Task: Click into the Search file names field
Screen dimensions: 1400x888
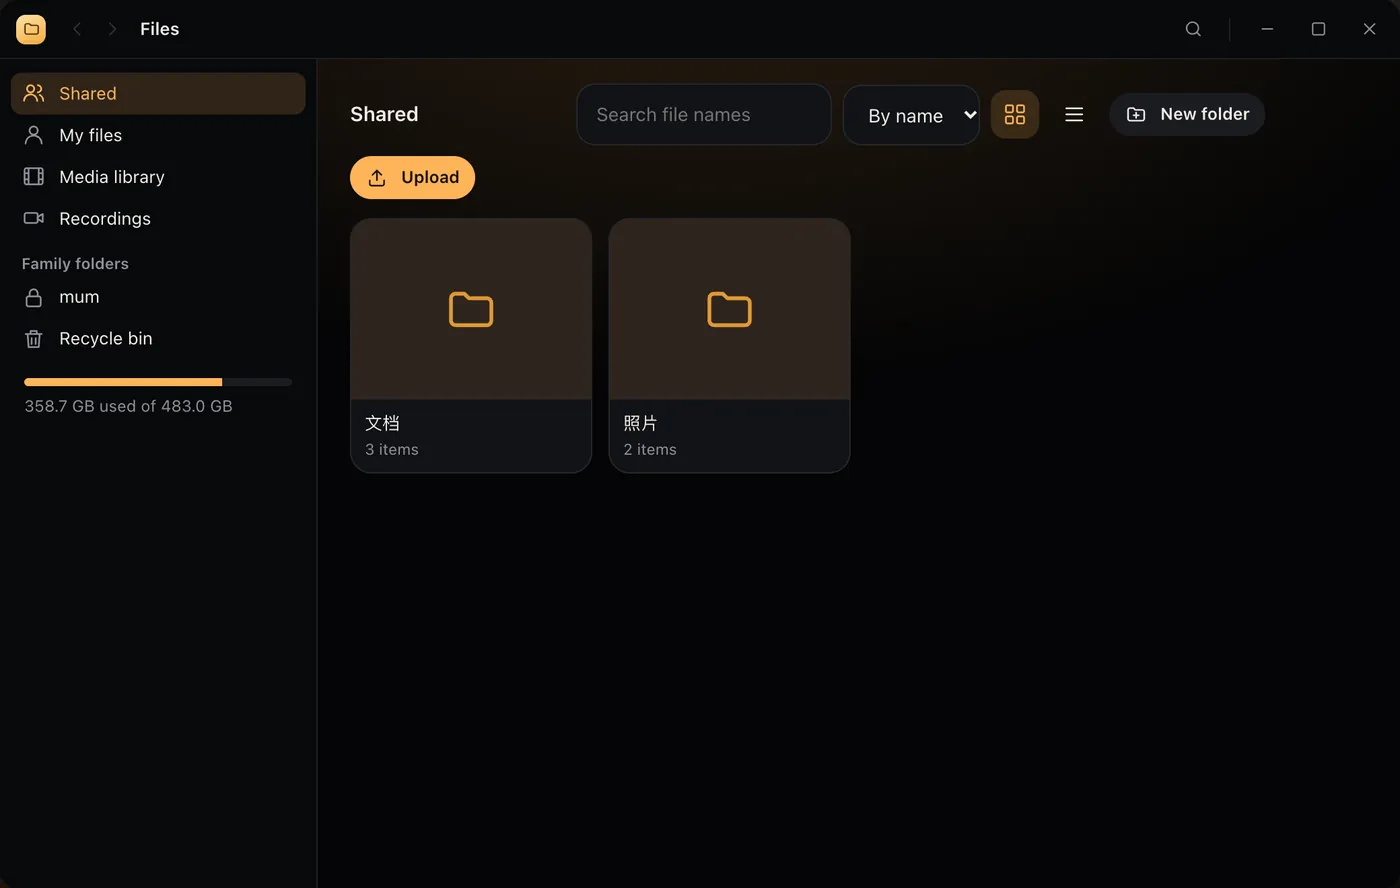Action: 704,115
